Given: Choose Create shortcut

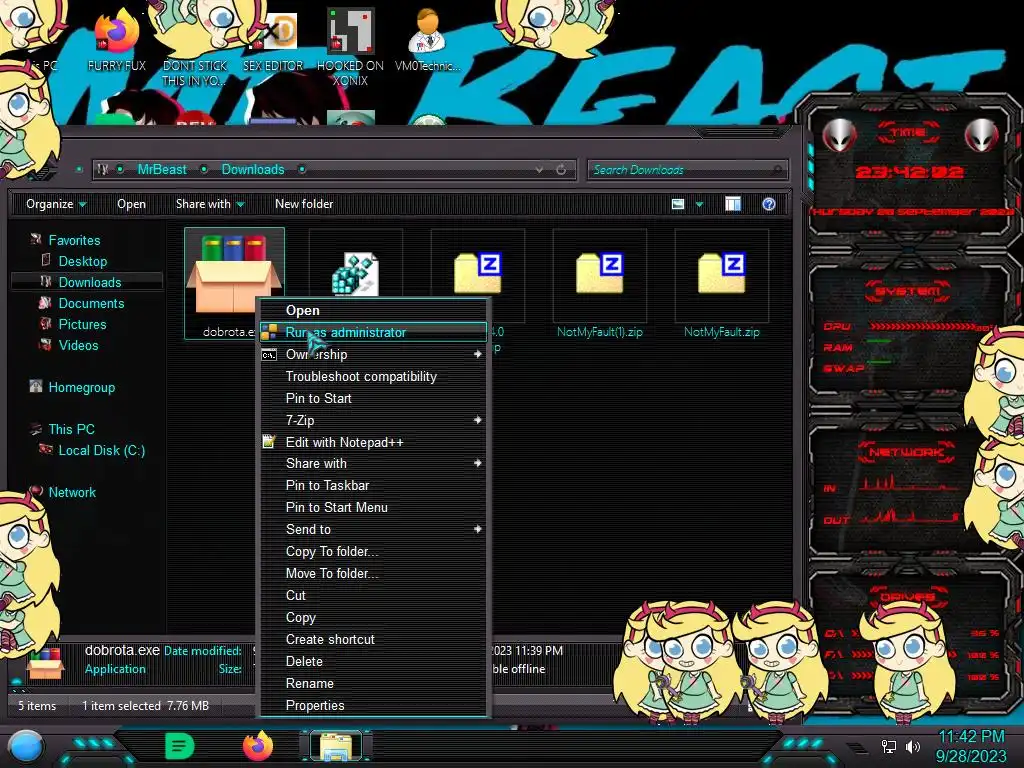Looking at the screenshot, I should point(374,639).
